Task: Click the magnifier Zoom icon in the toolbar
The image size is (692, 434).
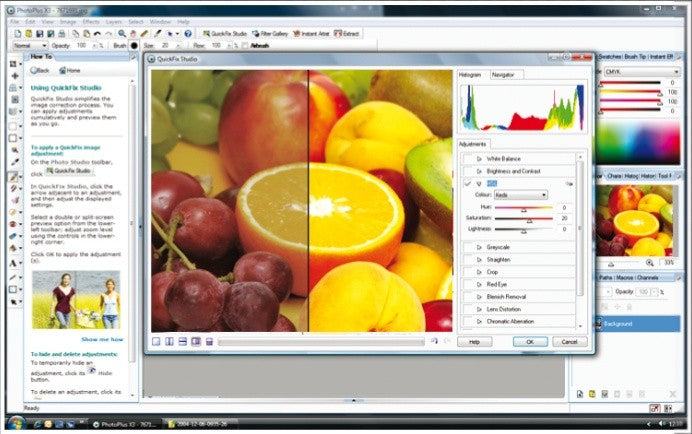Action: coord(122,34)
